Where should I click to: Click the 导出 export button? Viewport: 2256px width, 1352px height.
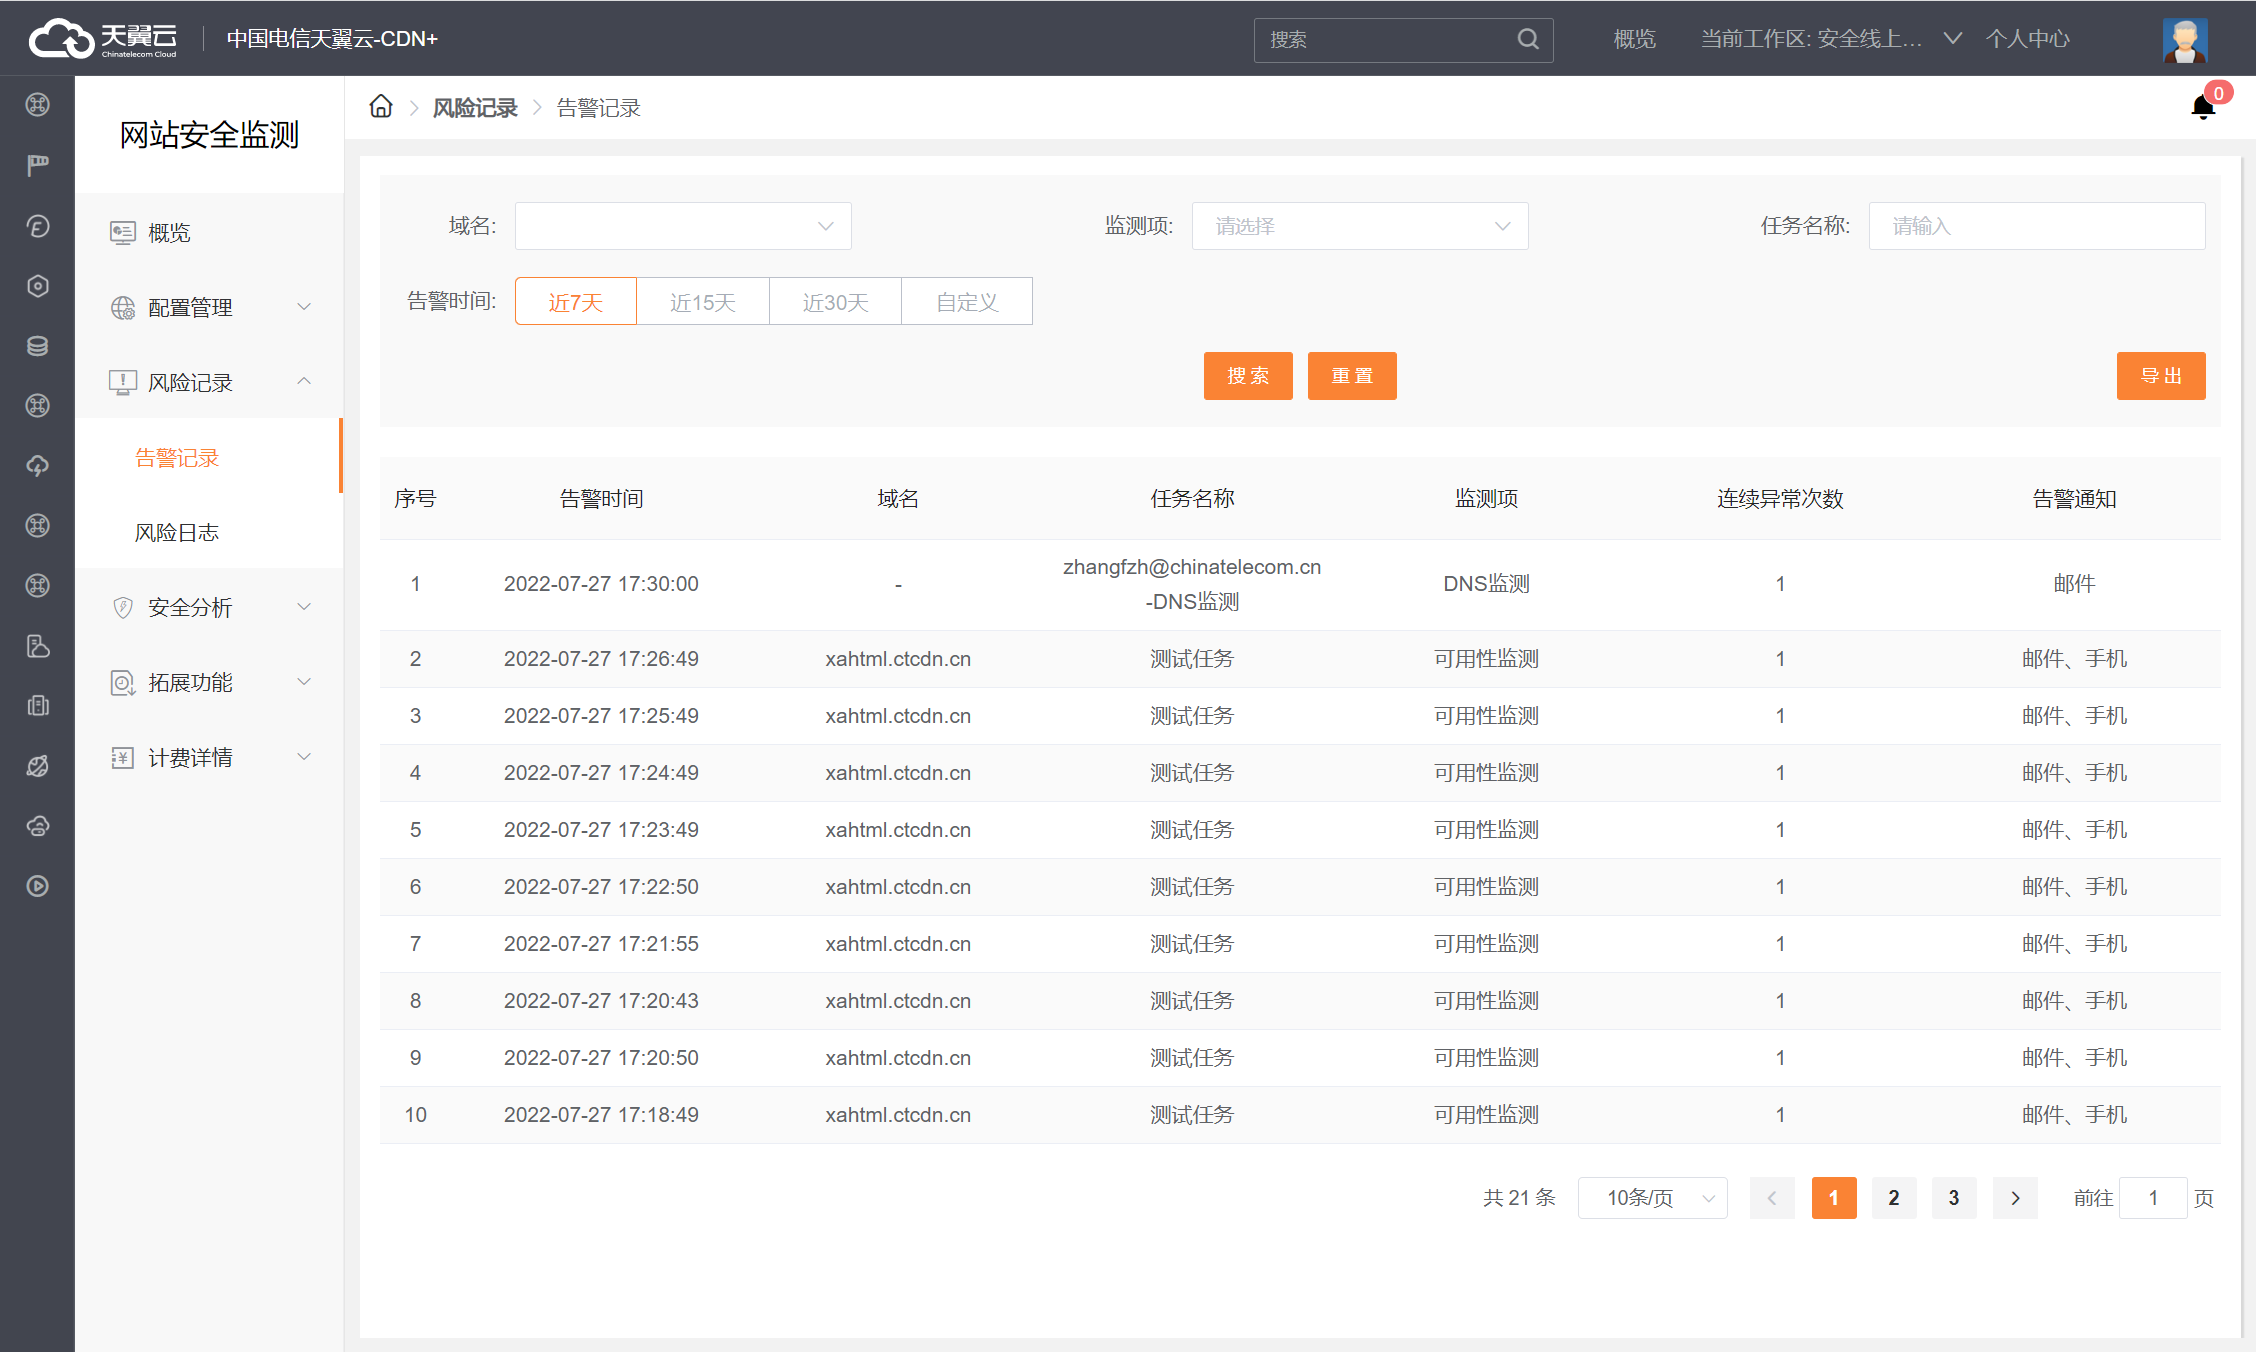click(x=2160, y=376)
